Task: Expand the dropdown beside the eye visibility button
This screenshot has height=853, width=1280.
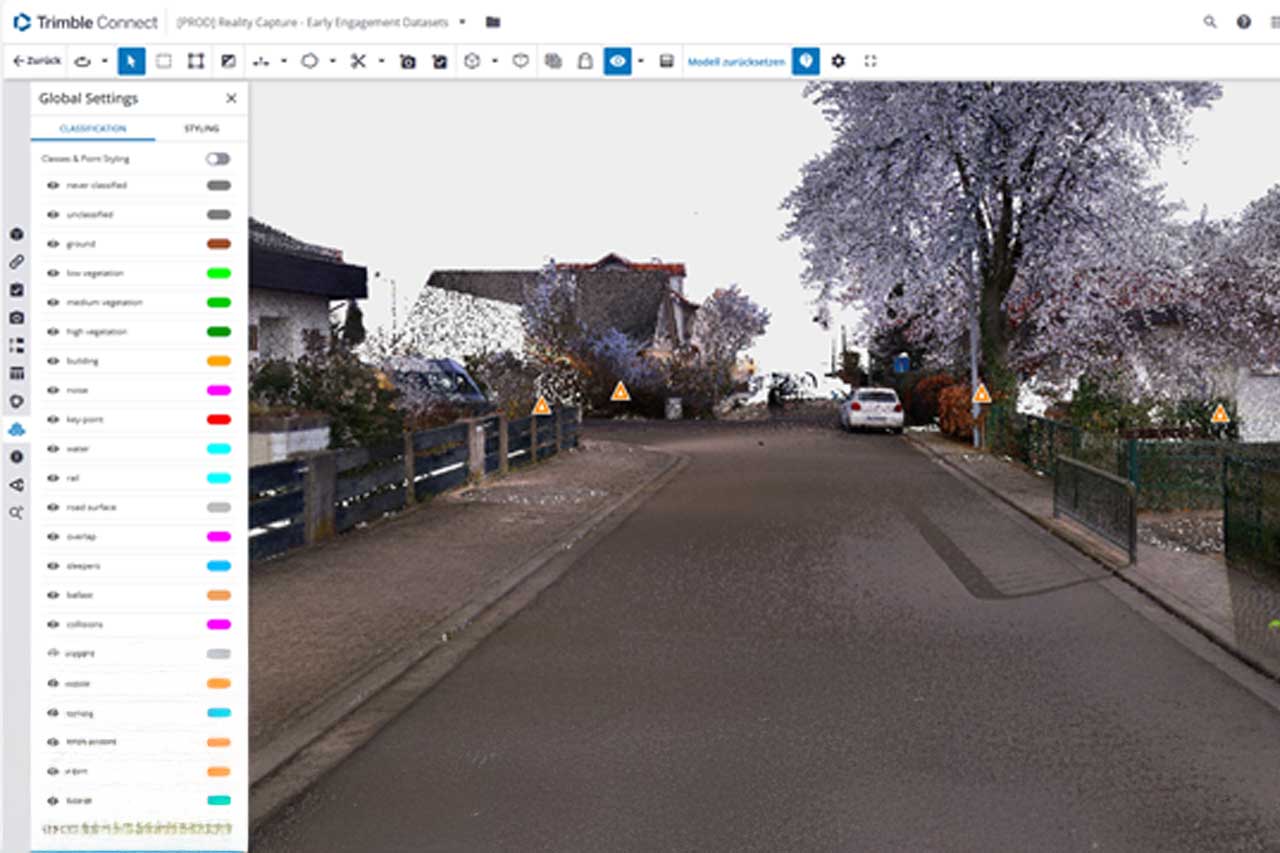Action: (640, 61)
